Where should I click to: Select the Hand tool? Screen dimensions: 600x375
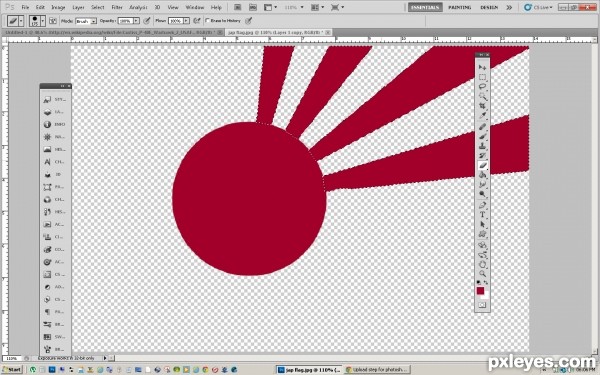(x=482, y=264)
